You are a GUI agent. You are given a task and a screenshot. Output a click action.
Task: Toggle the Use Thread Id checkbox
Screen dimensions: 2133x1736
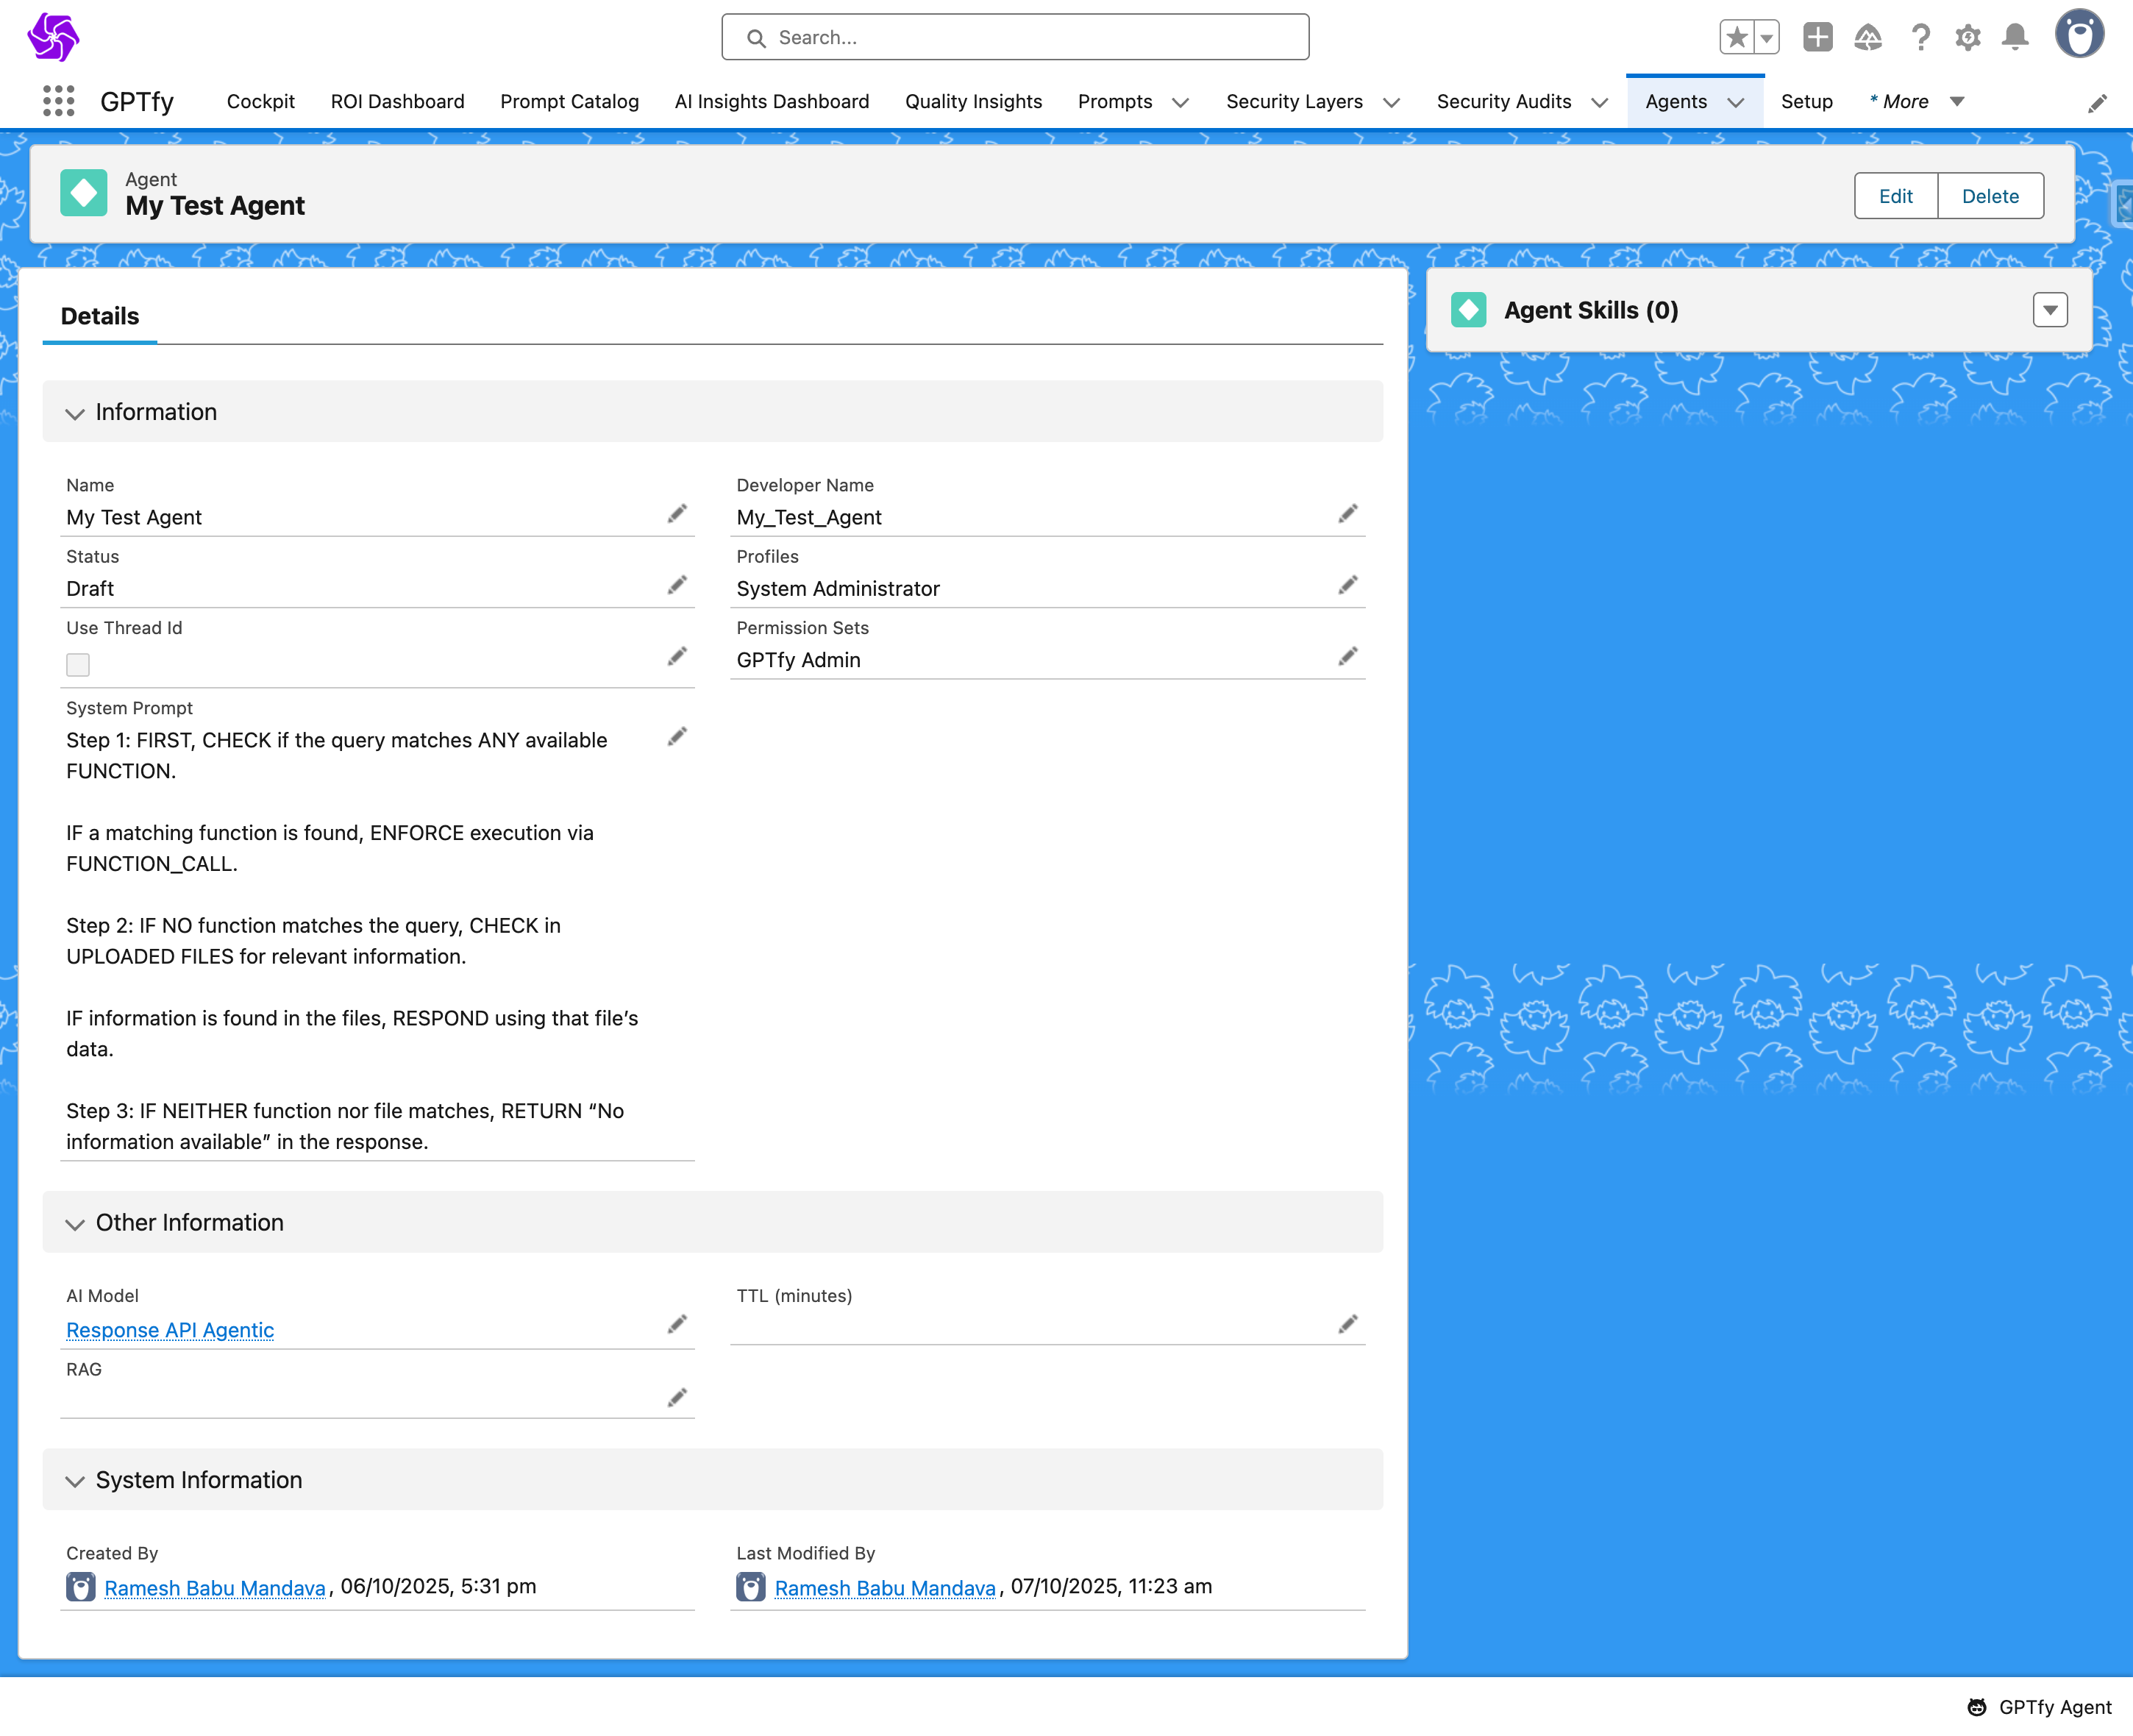pyautogui.click(x=78, y=665)
